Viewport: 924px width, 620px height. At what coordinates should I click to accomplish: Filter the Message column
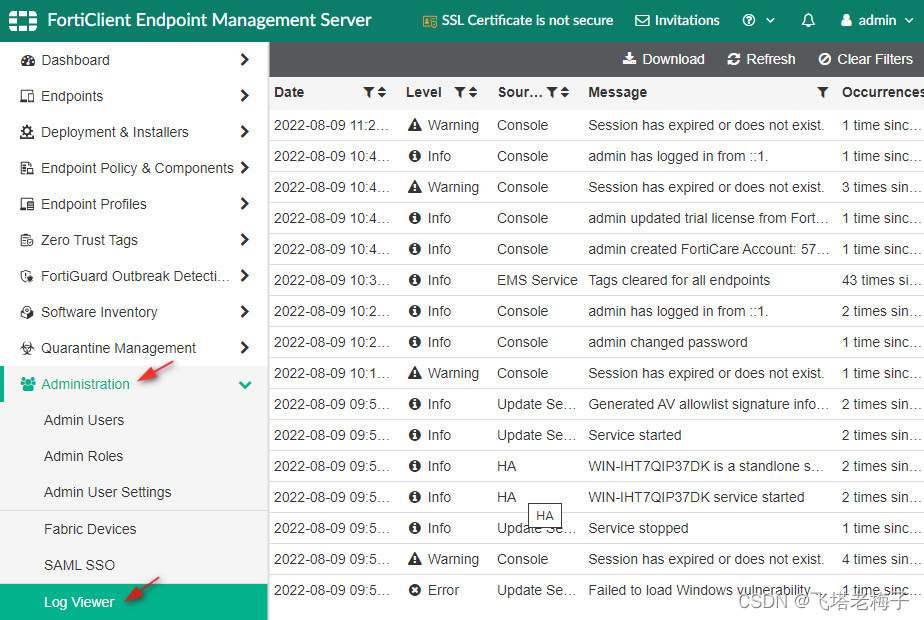pyautogui.click(x=823, y=92)
